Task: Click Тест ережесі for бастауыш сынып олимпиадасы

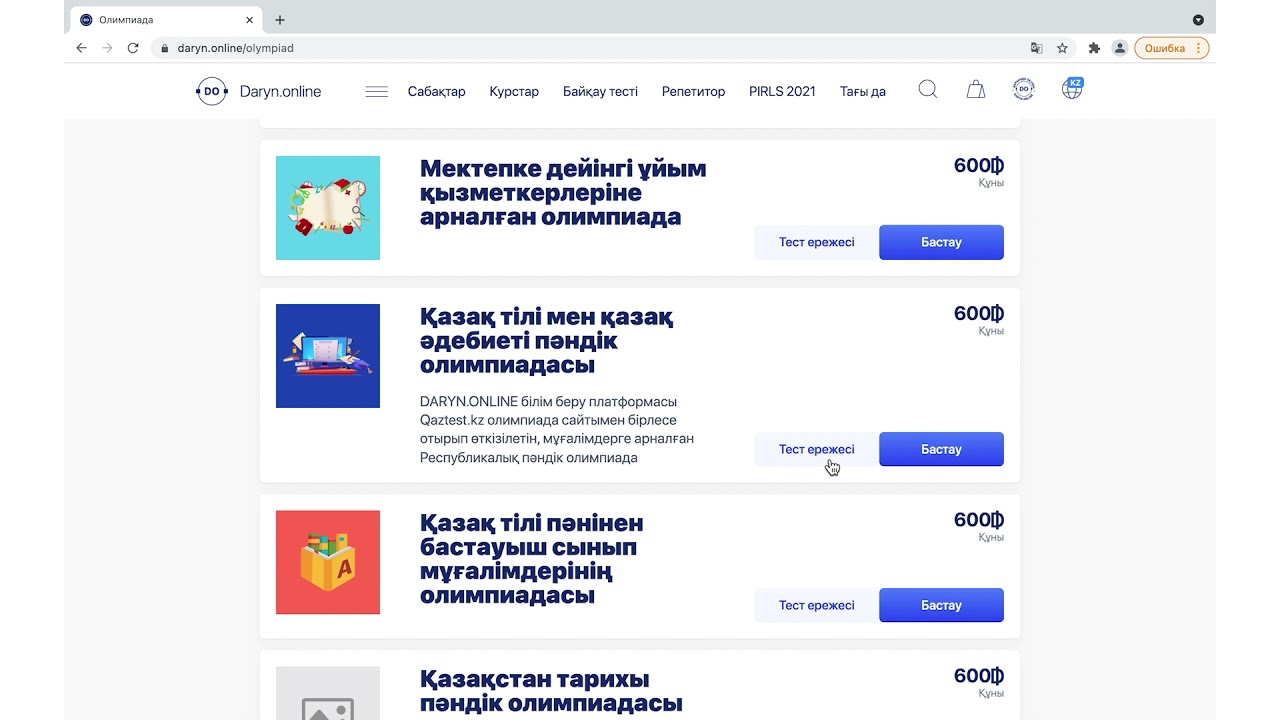Action: point(816,605)
